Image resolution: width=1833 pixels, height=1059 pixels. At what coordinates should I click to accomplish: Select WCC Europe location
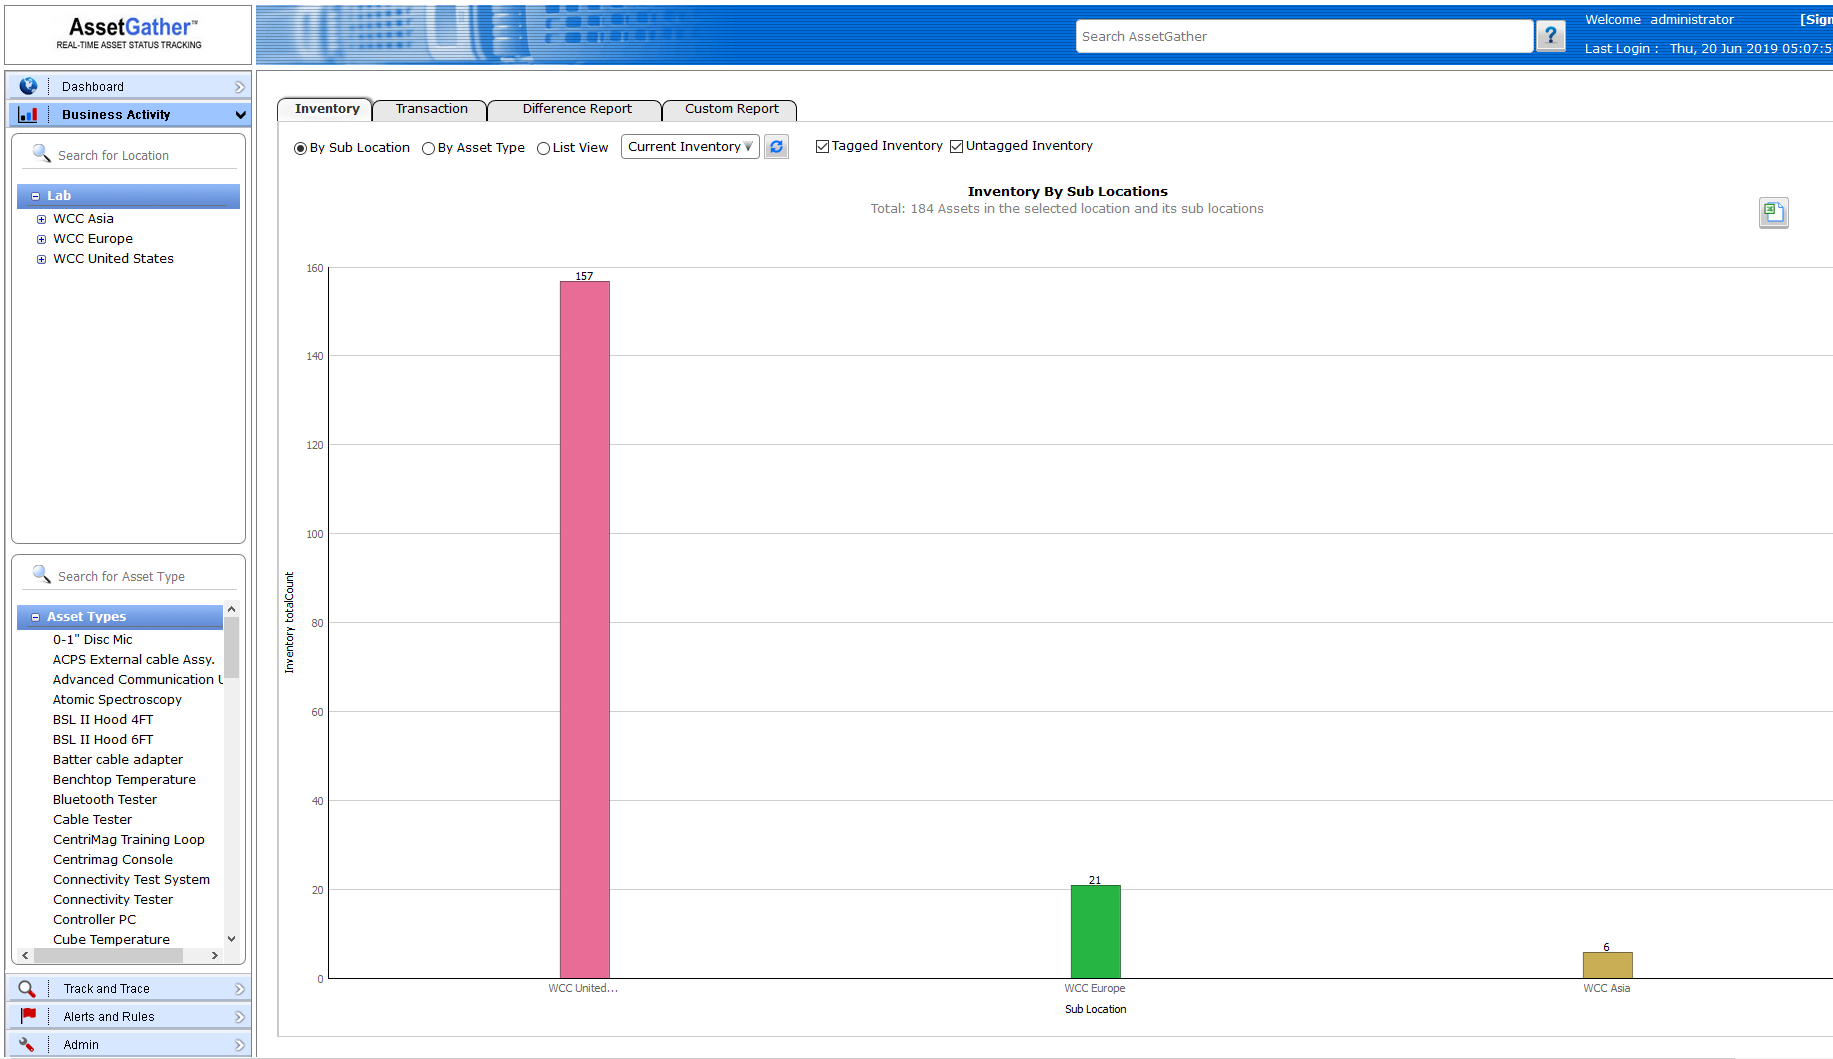point(93,238)
